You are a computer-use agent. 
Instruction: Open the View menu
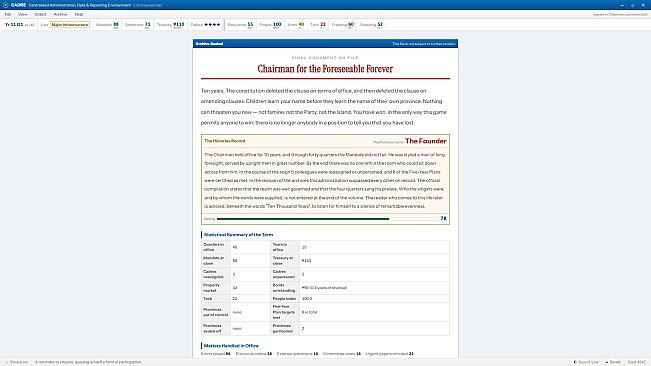(22, 14)
